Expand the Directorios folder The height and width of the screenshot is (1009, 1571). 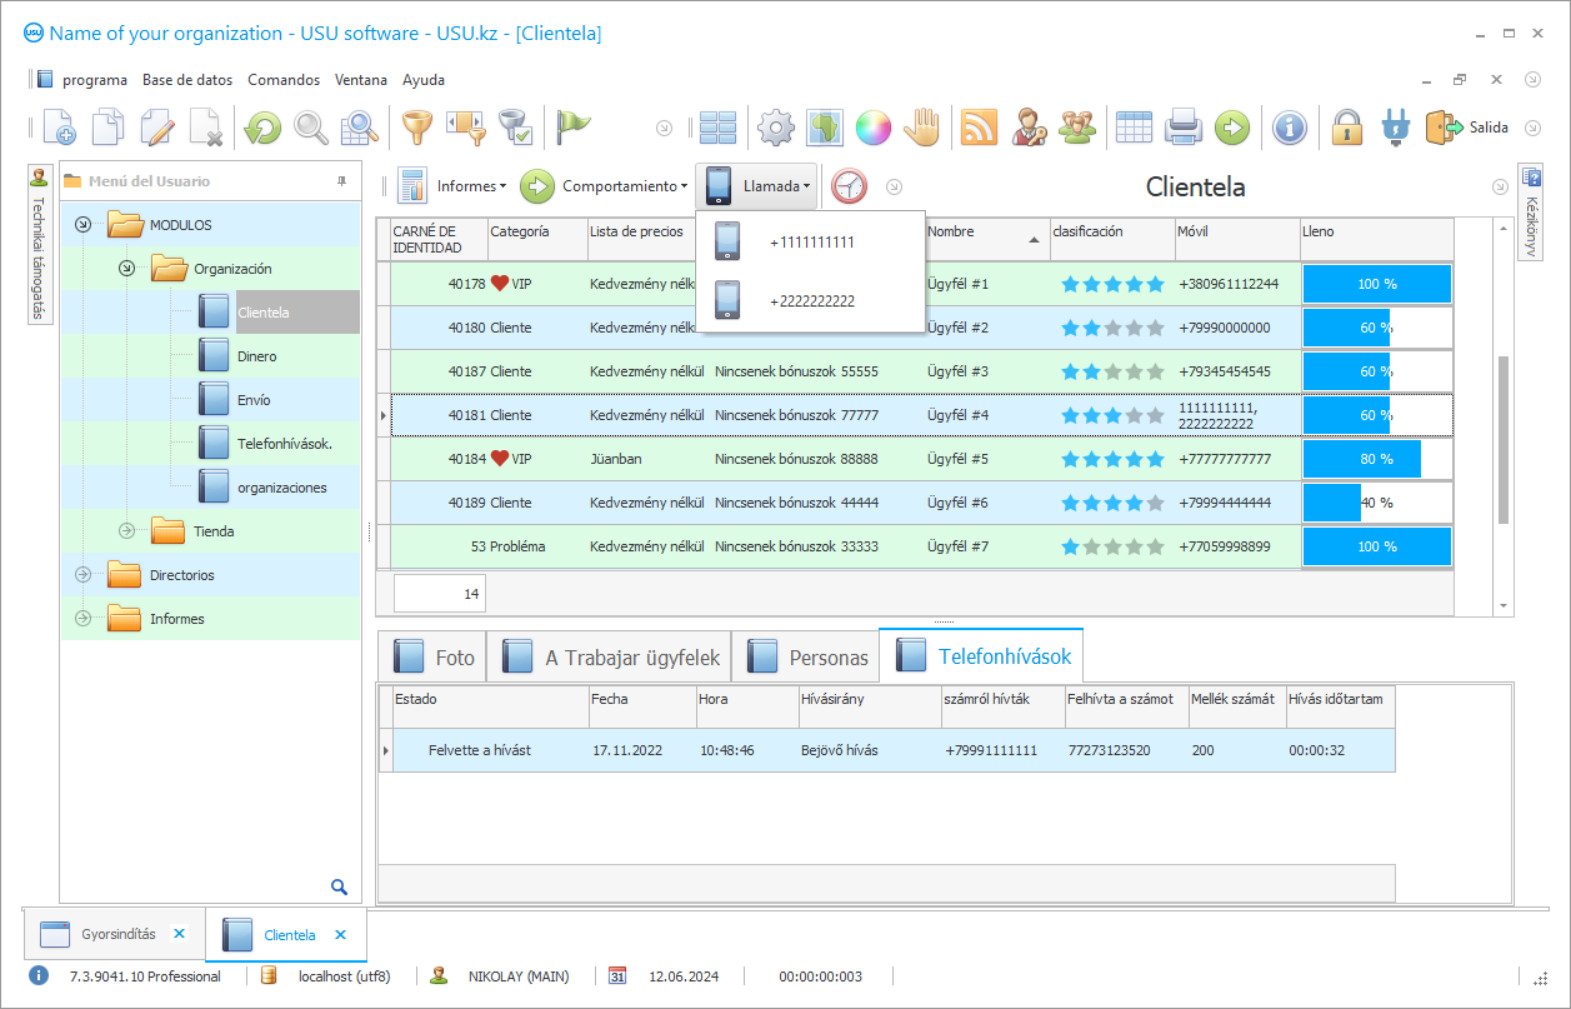tap(84, 575)
